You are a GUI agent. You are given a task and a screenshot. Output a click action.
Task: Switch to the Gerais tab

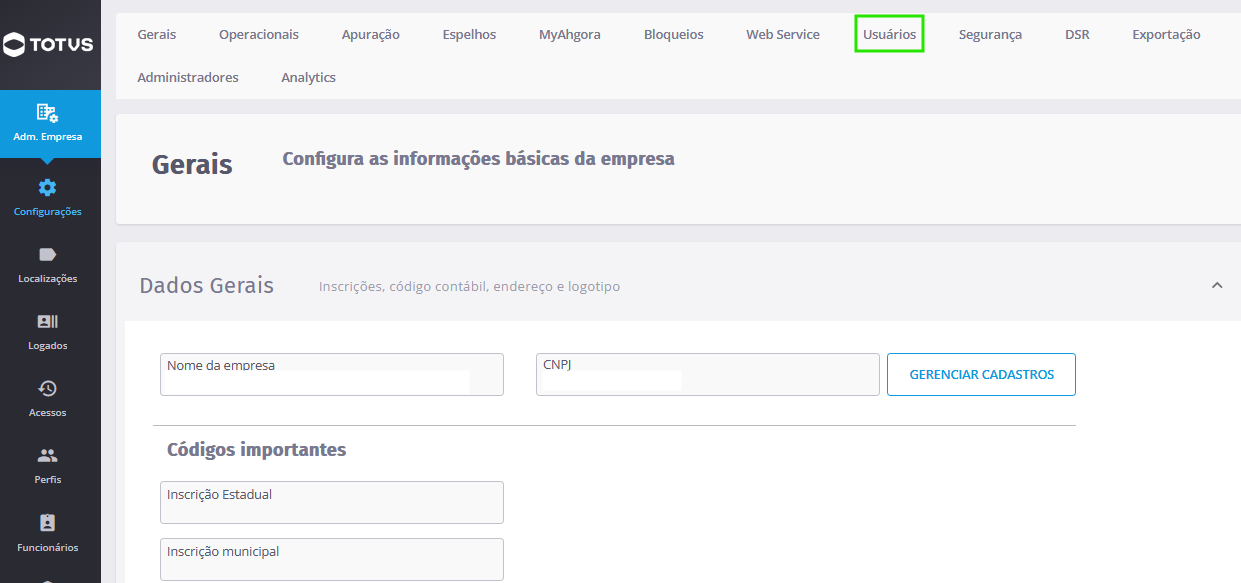click(157, 34)
